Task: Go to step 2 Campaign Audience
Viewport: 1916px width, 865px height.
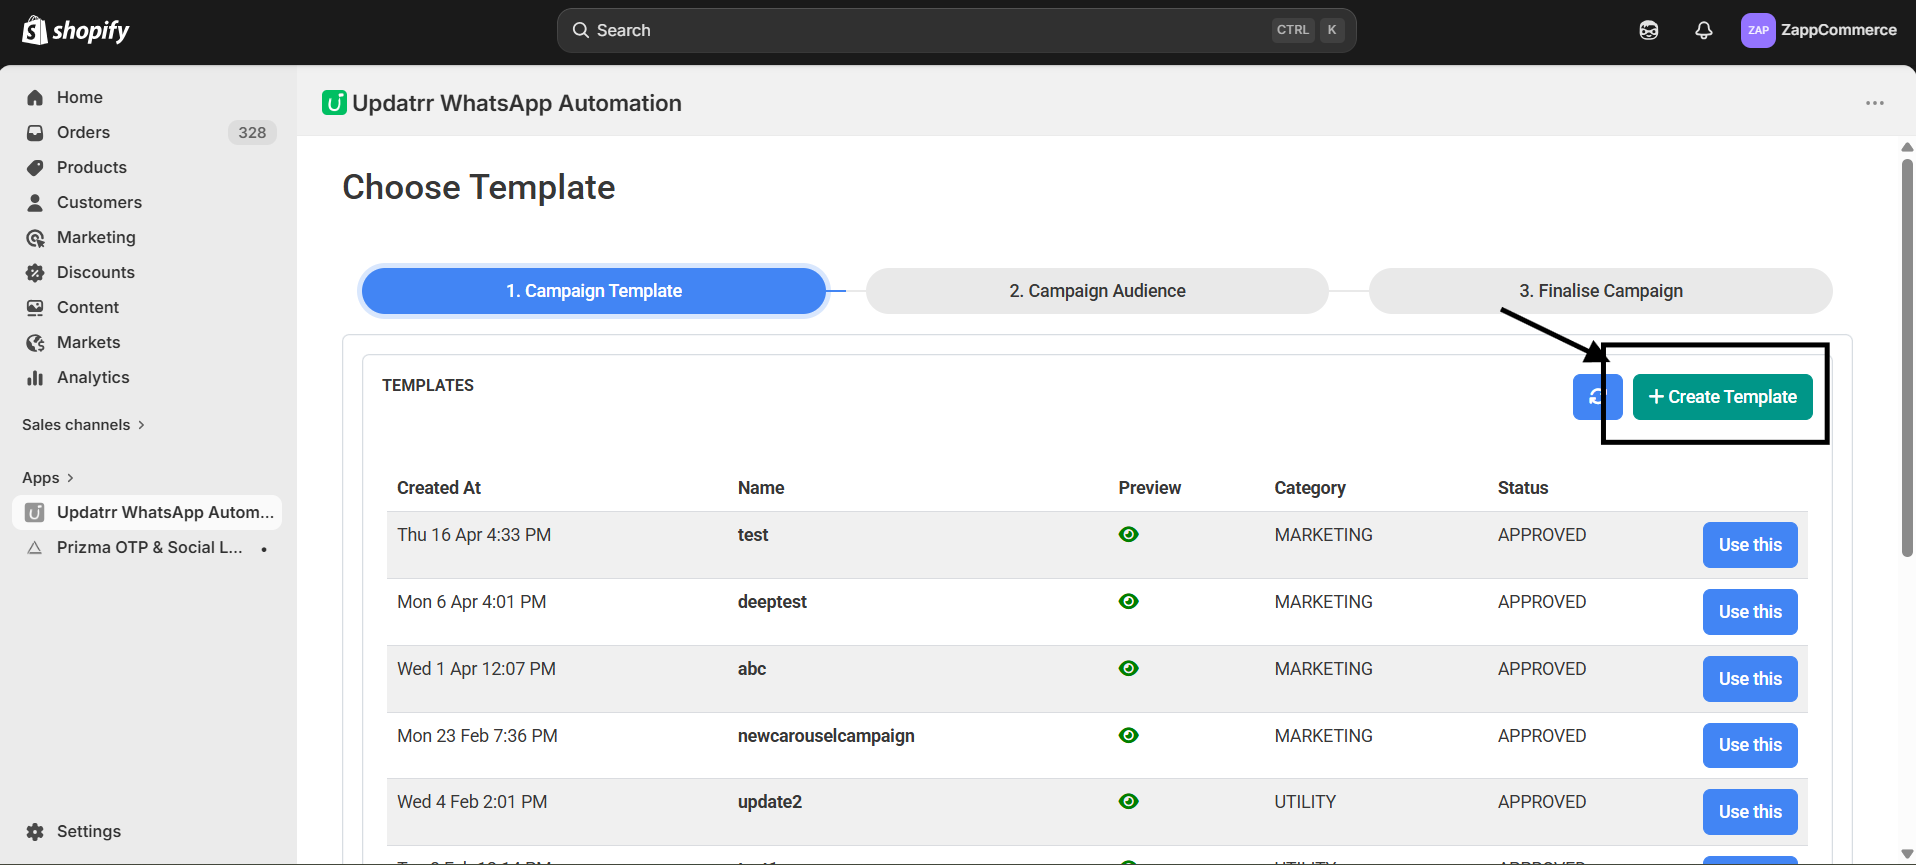Action: pos(1096,291)
